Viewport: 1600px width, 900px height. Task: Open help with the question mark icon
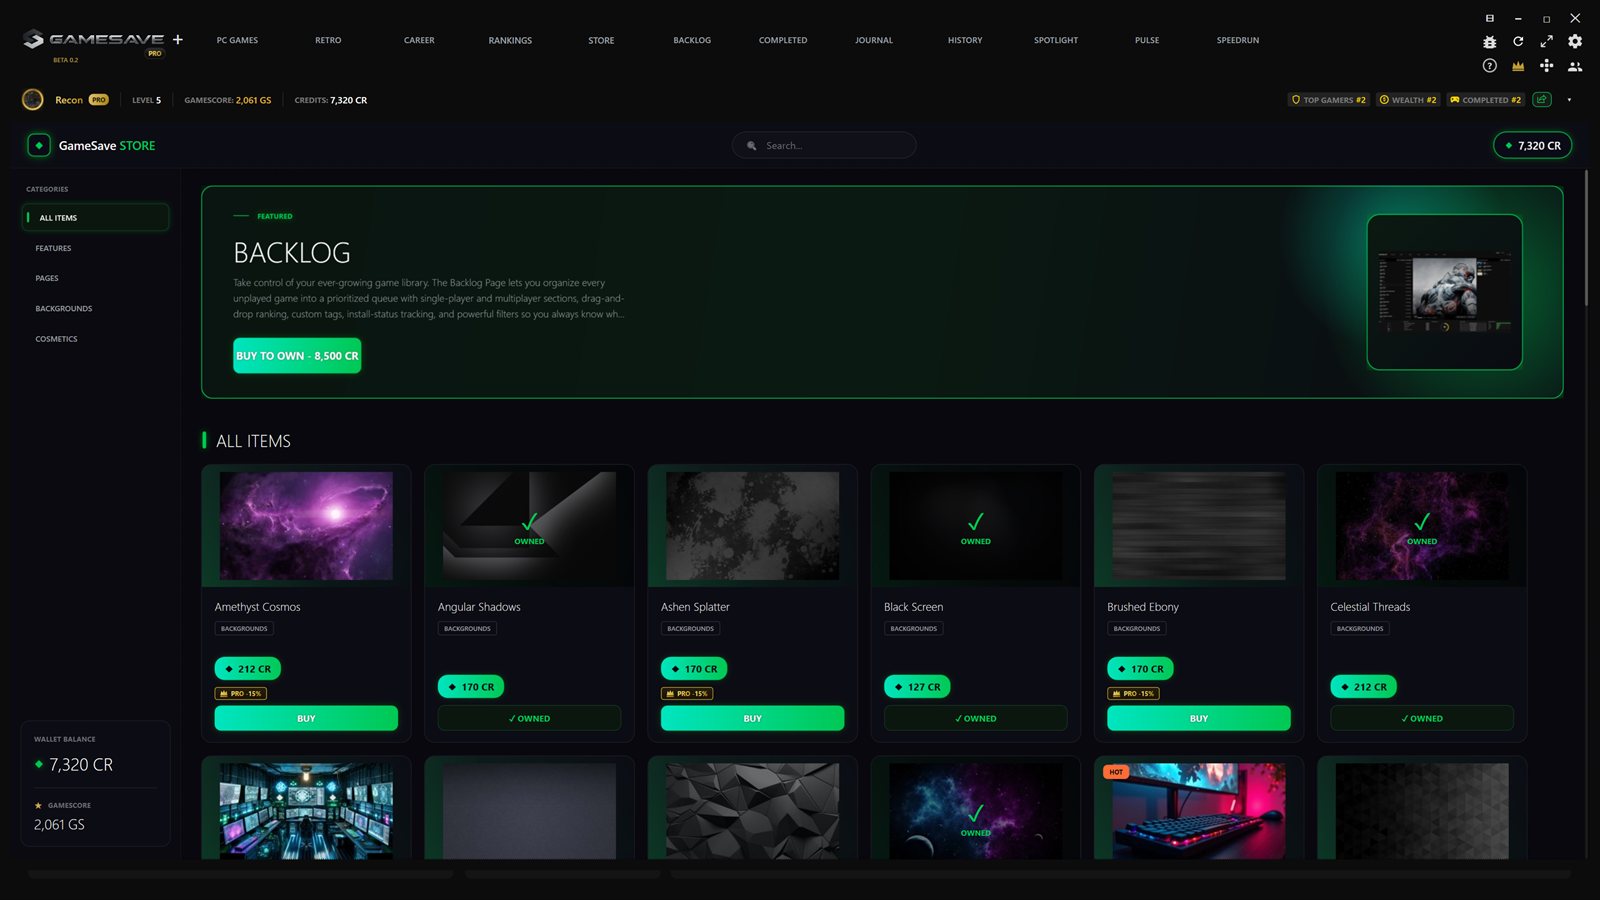pos(1489,66)
